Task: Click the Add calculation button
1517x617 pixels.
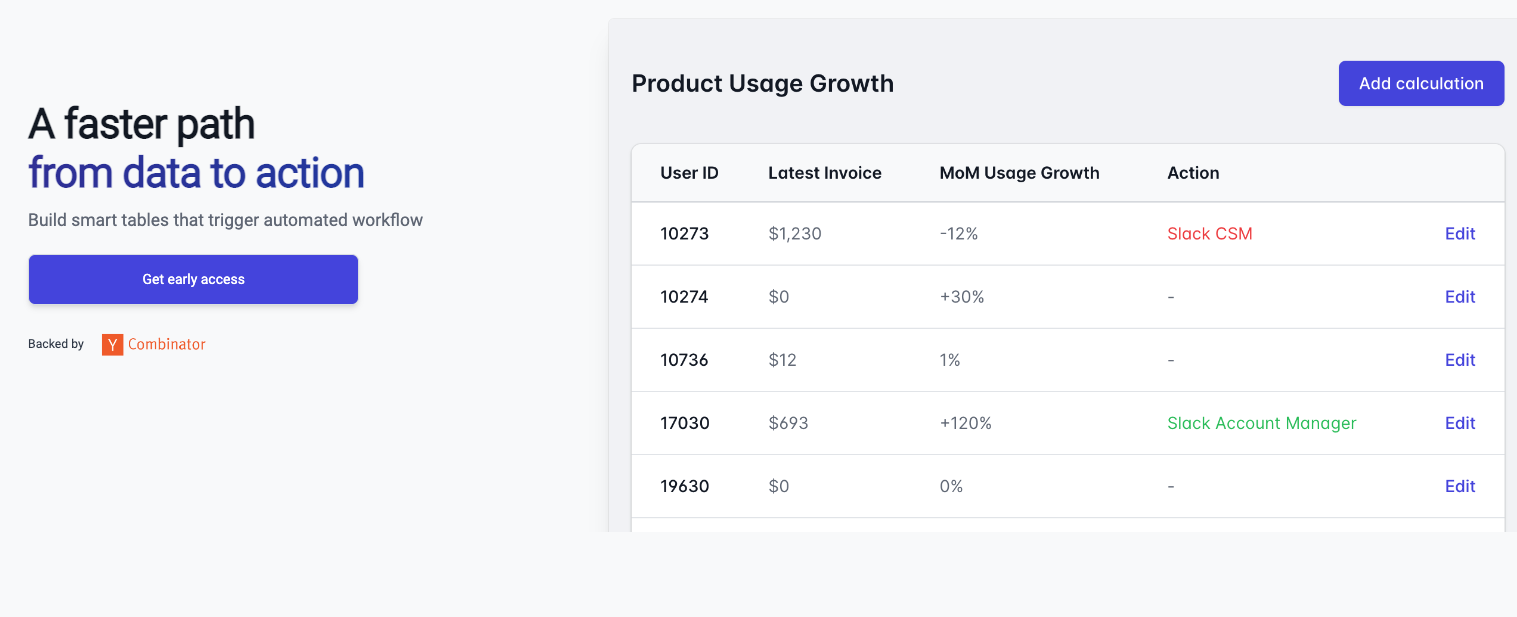Action: click(1421, 83)
